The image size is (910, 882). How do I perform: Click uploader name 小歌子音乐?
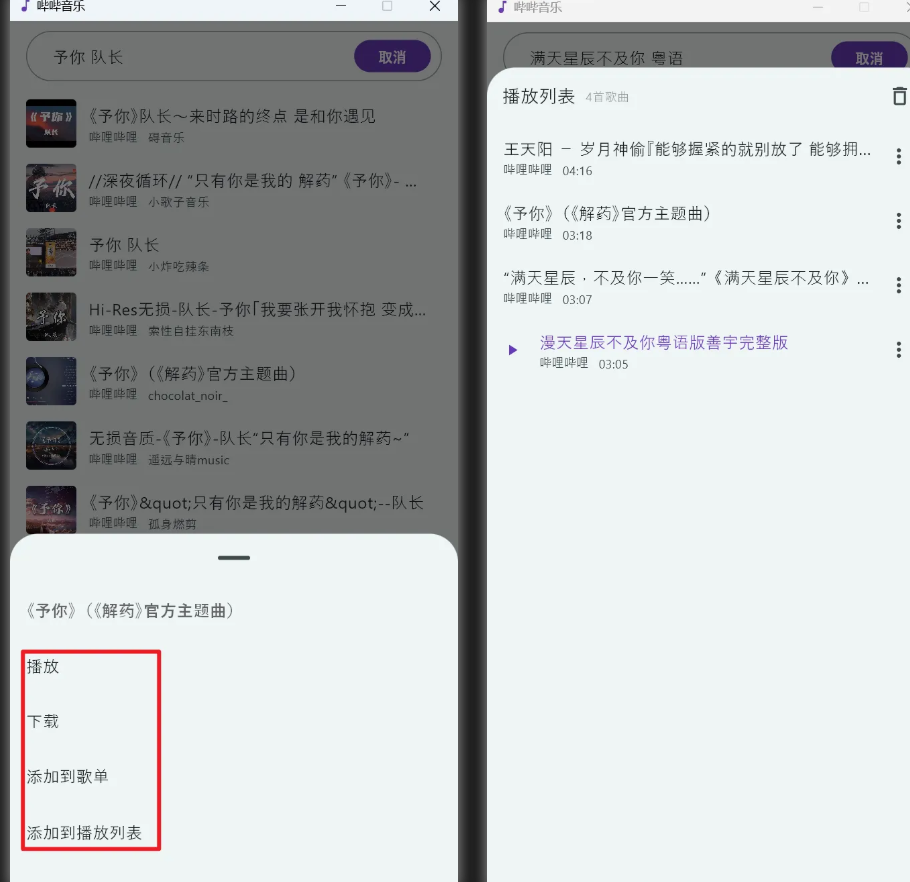[178, 202]
